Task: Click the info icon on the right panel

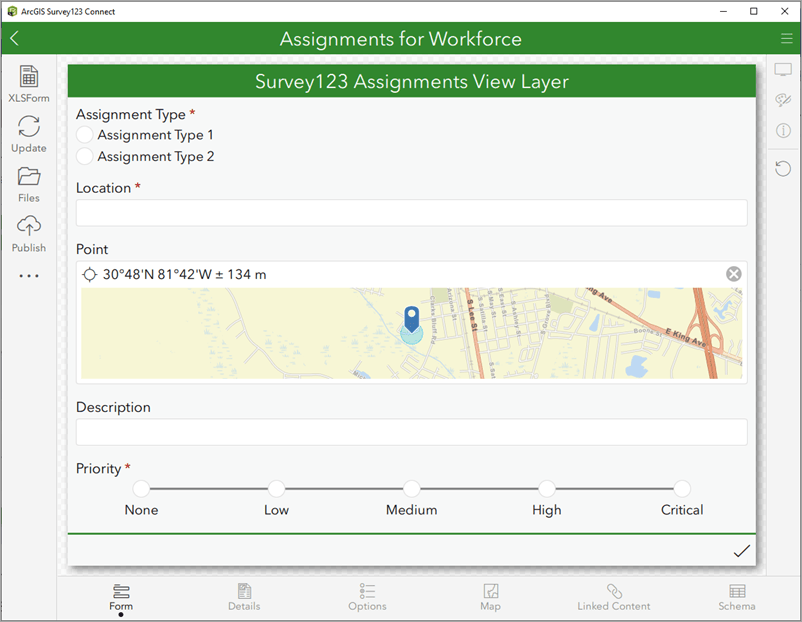Action: coord(783,130)
